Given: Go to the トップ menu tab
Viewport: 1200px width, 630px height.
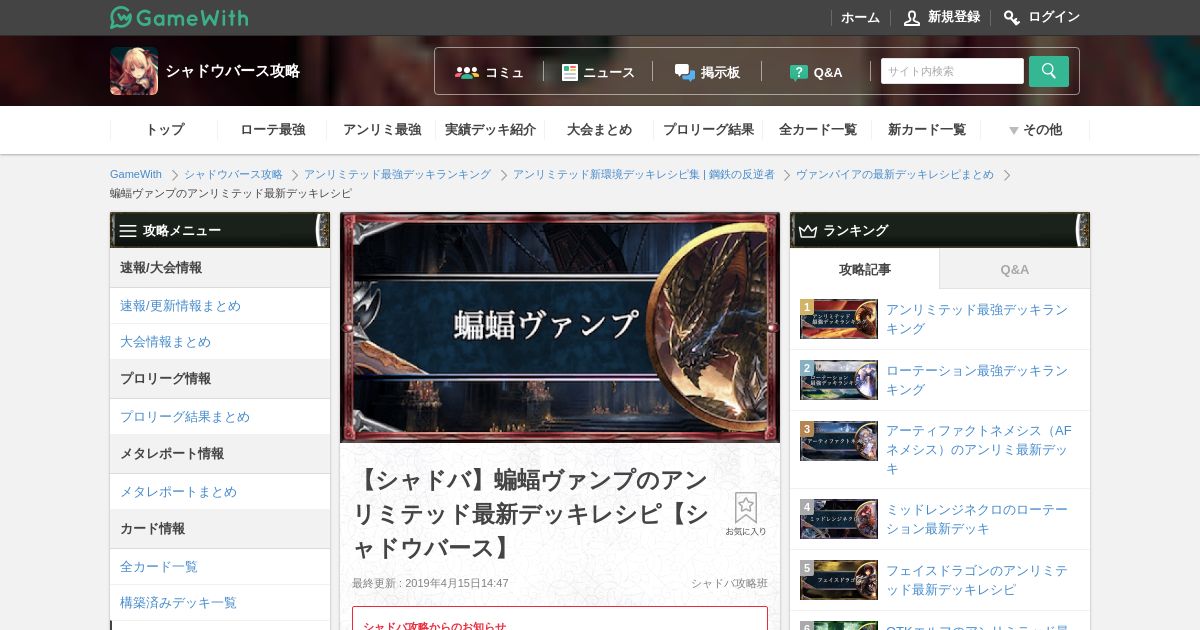Looking at the screenshot, I should pos(164,130).
